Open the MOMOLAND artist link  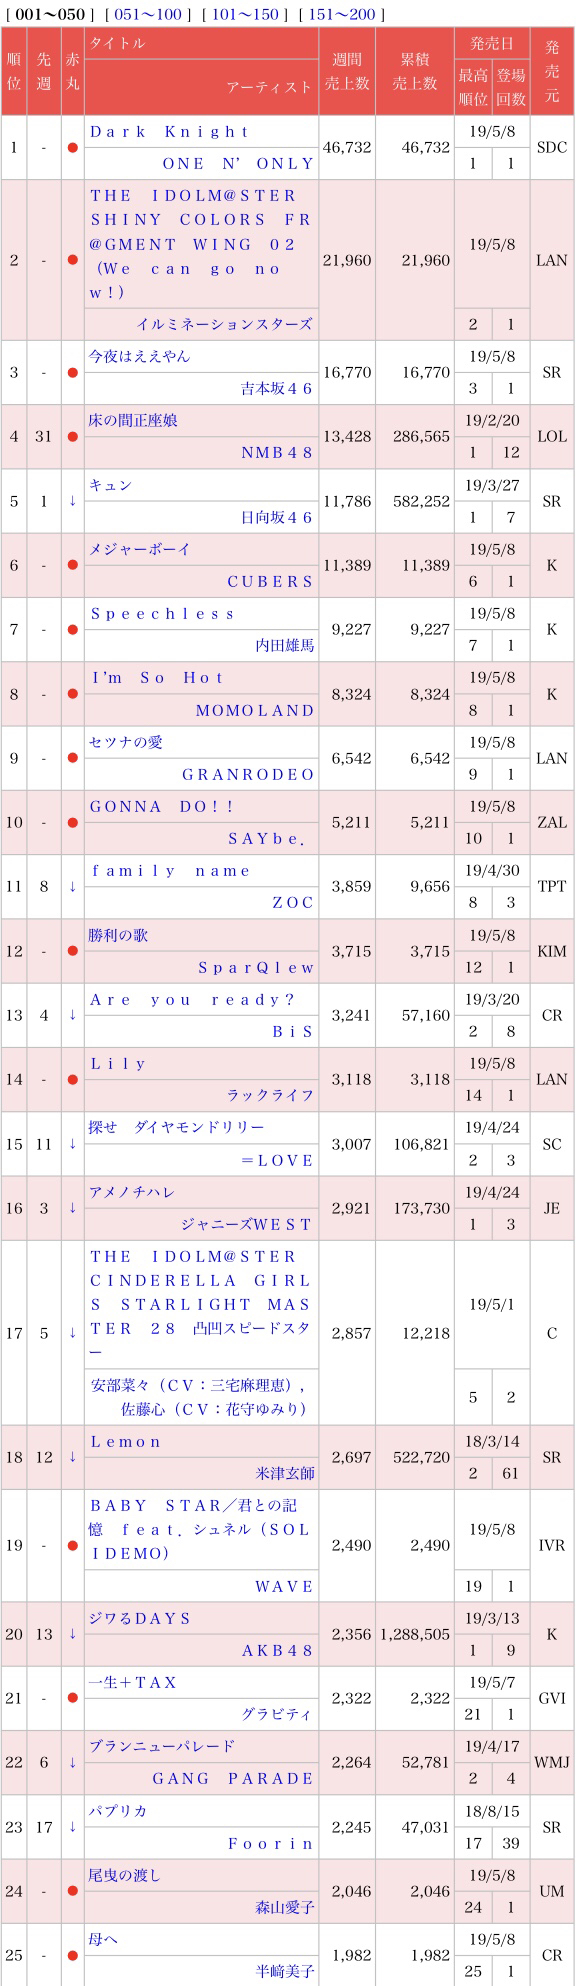tap(255, 711)
